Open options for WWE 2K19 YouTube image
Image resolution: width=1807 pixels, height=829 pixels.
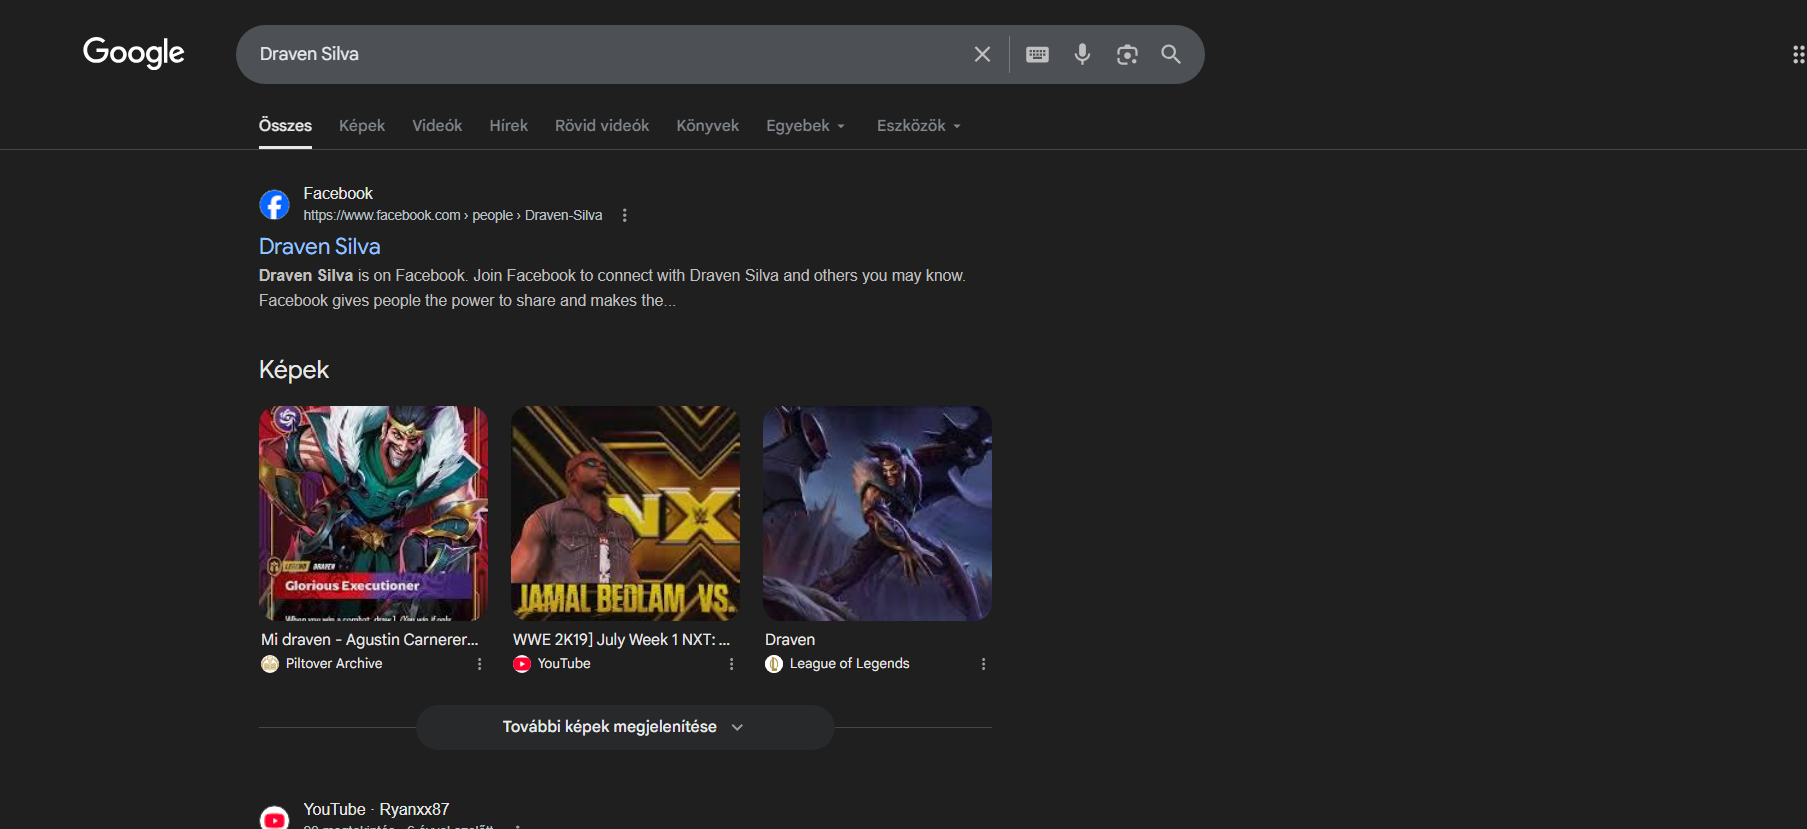pos(732,664)
